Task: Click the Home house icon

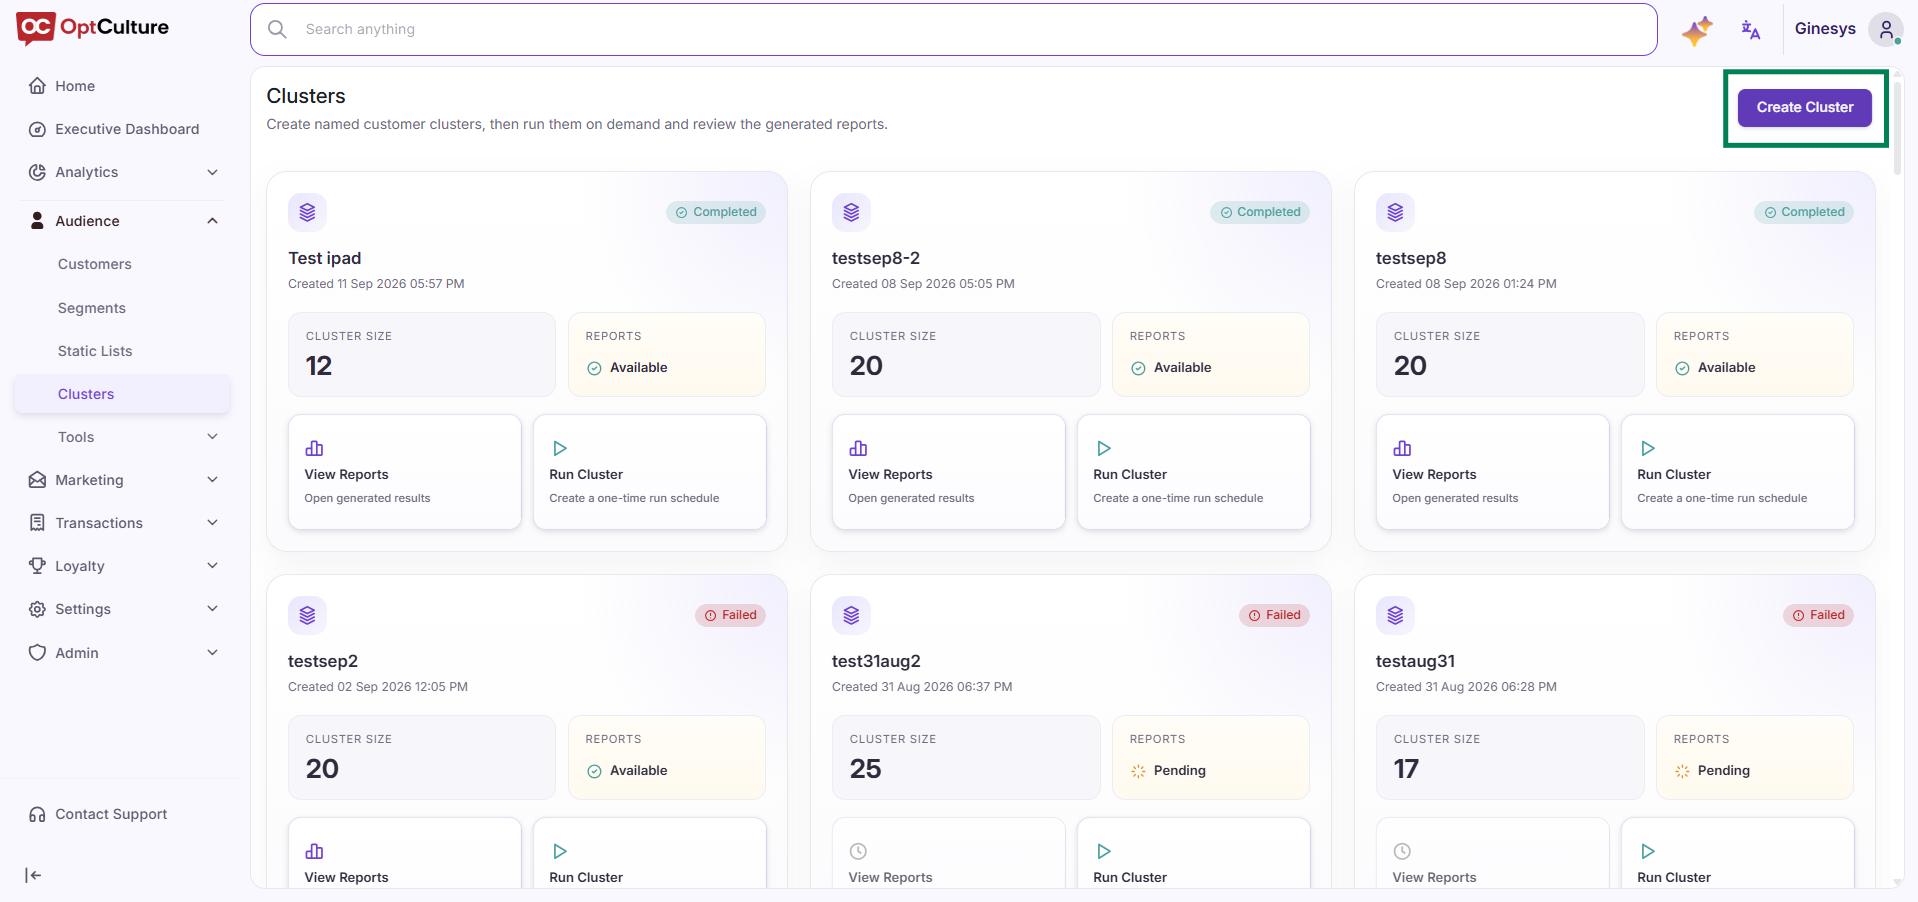Action: pos(37,86)
